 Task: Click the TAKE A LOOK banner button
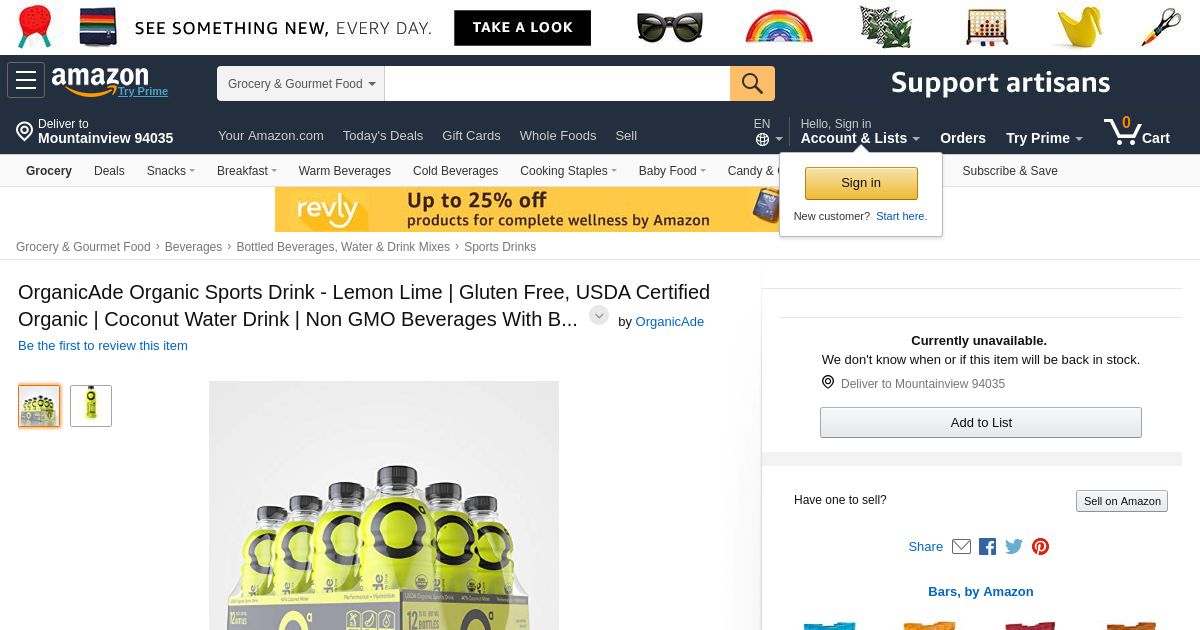522,28
